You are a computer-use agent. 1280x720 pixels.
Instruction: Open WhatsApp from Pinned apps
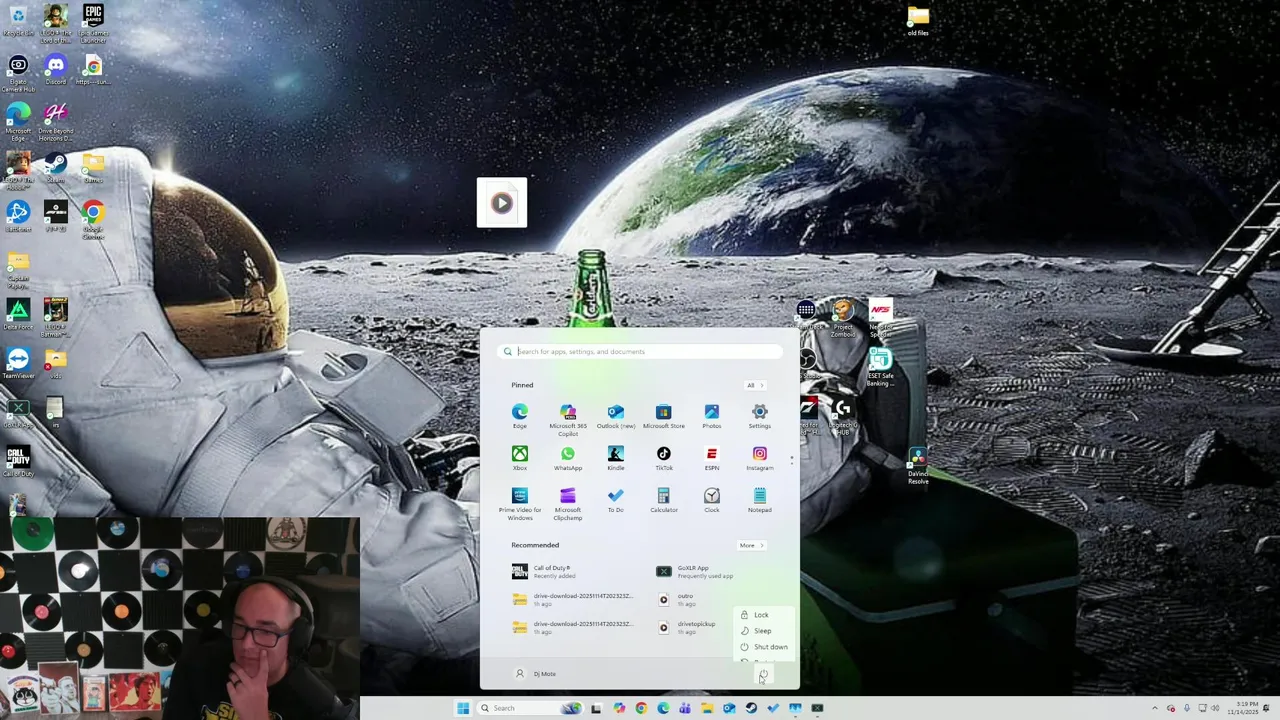[568, 458]
